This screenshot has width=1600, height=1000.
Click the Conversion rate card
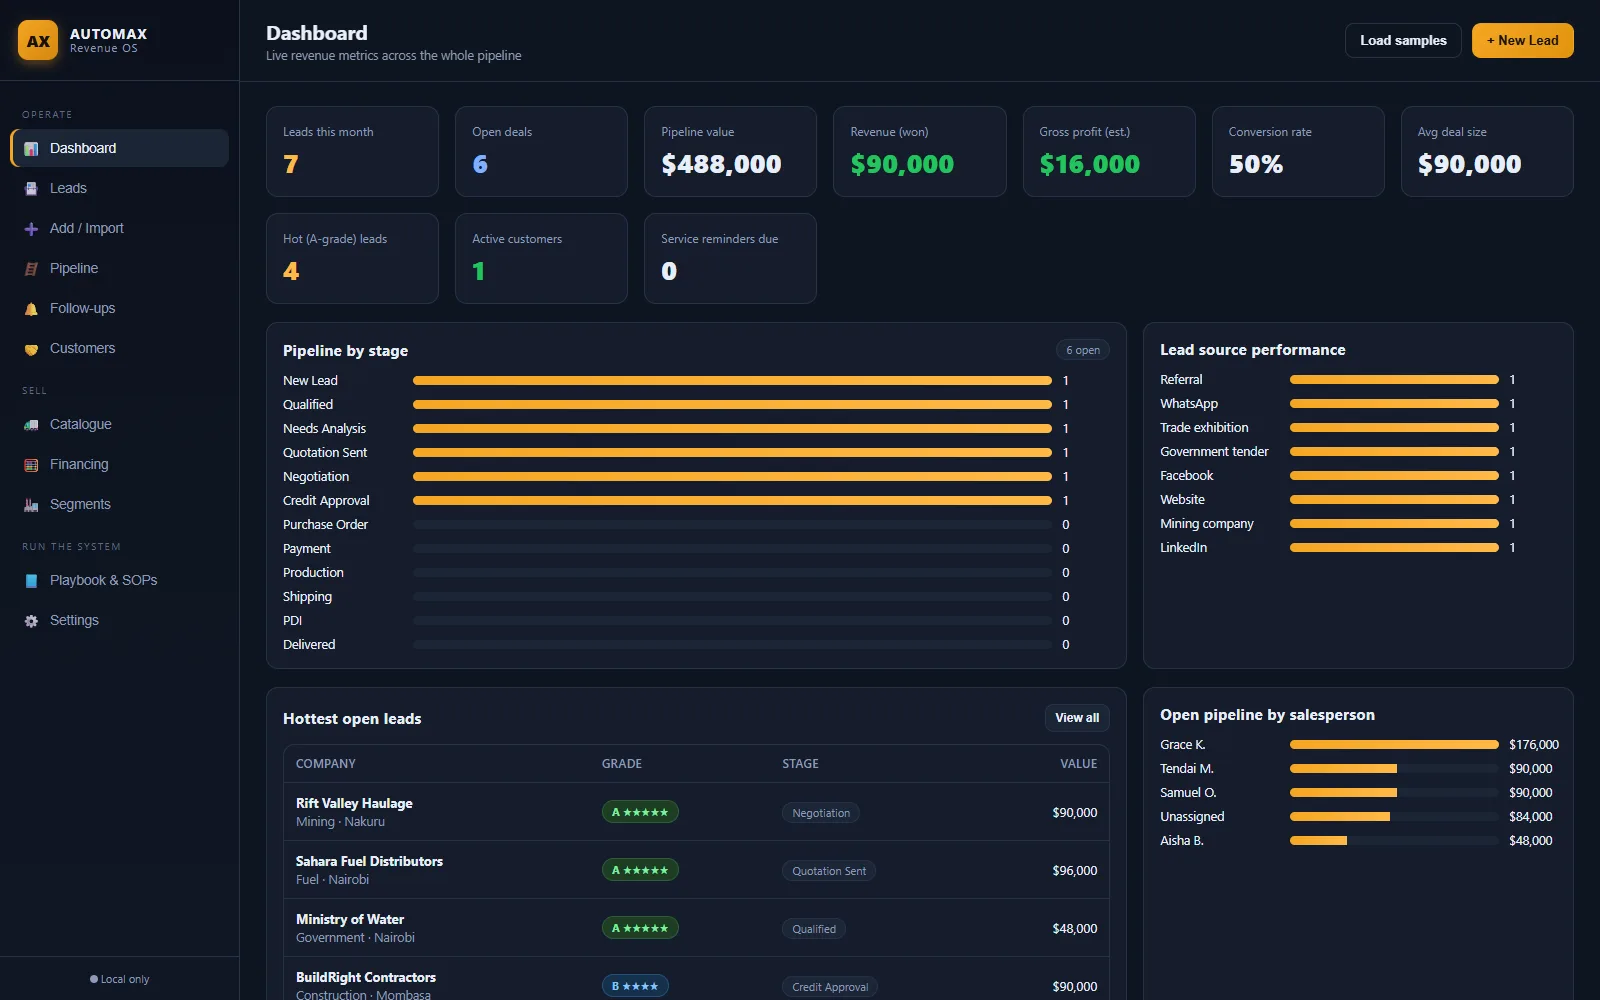1298,151
